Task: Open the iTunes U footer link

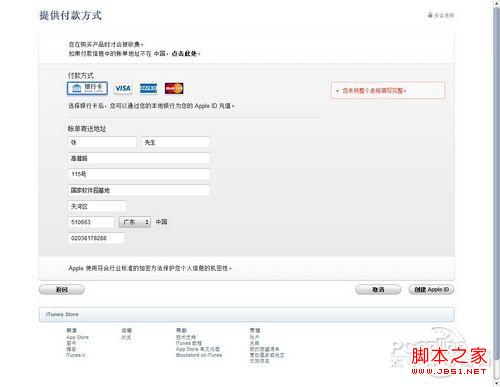Action: [x=76, y=355]
